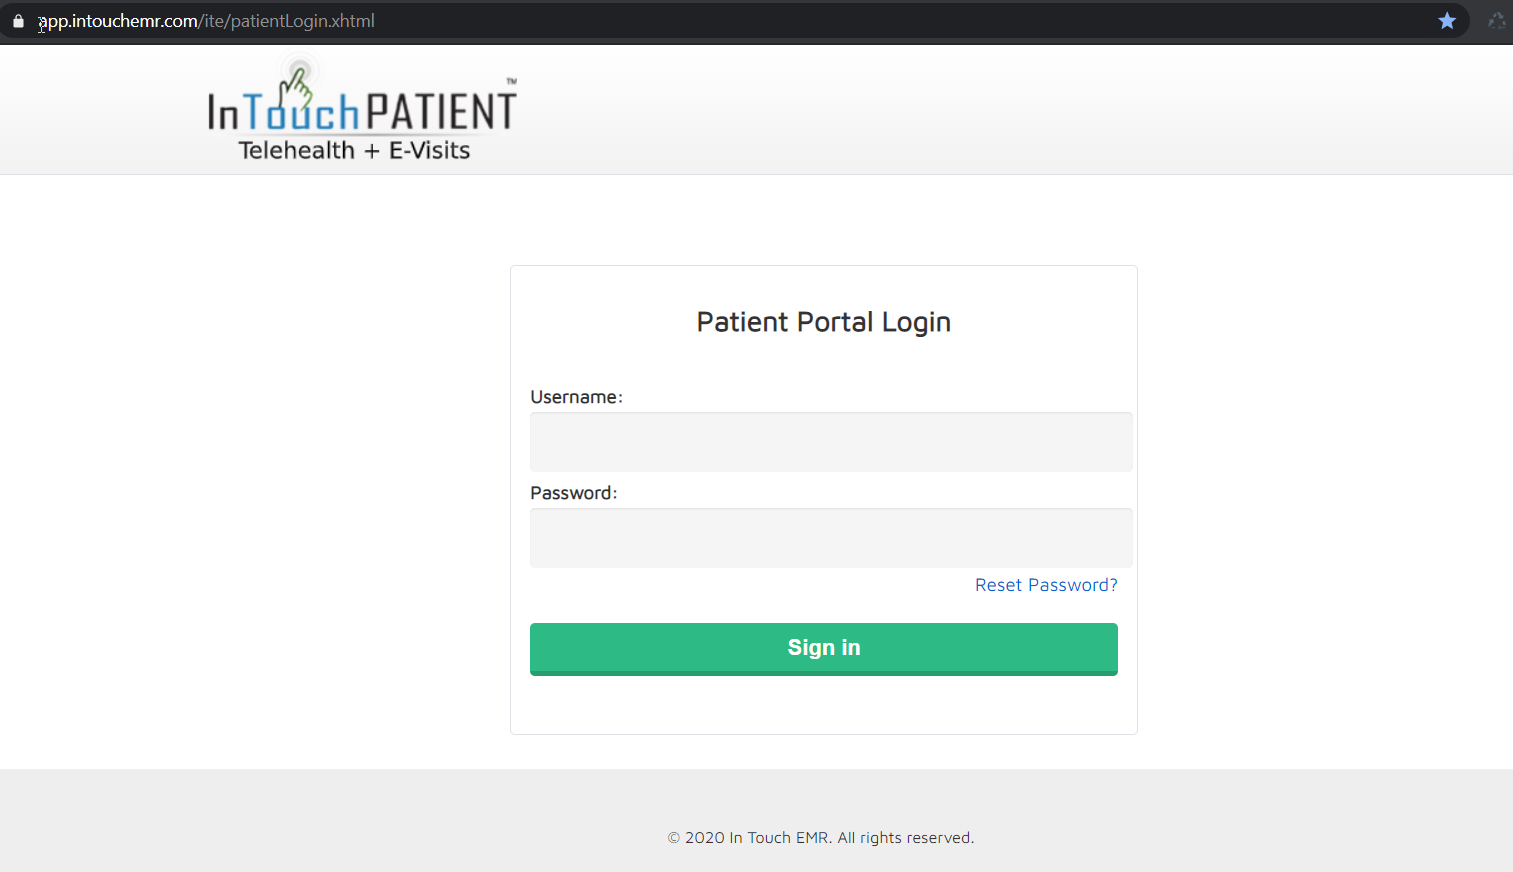
Task: Click 'In Touch EMR' in the footer
Action: pos(779,838)
